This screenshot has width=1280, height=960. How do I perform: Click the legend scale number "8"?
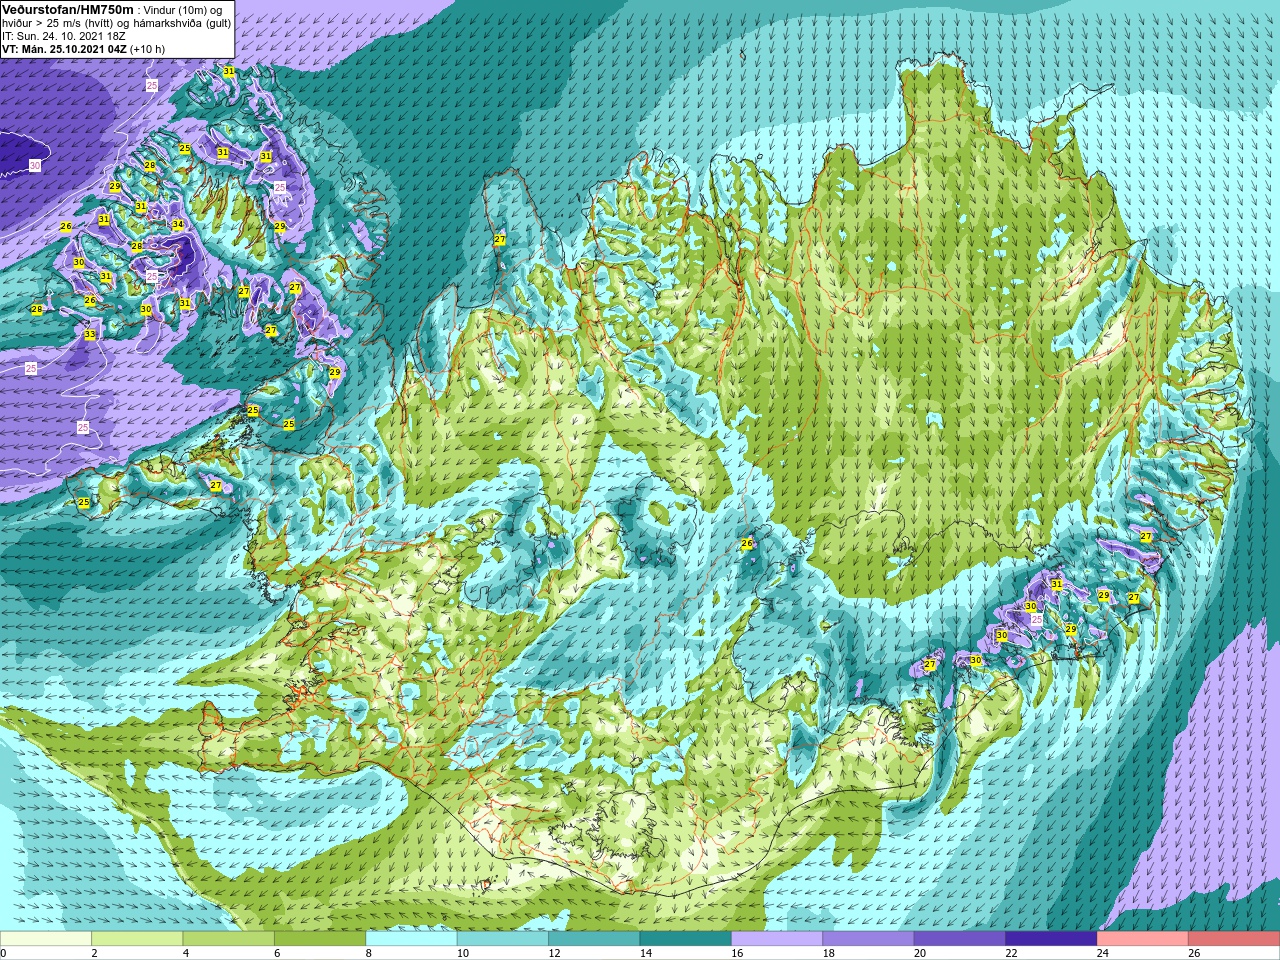[369, 953]
